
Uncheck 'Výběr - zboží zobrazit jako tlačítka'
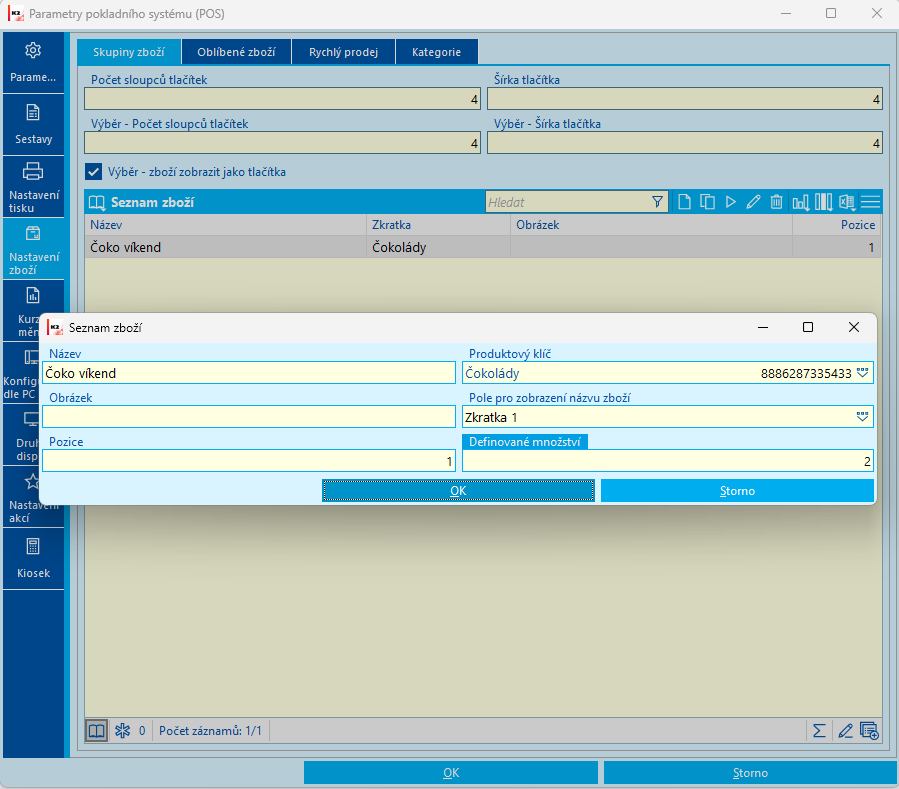pyautogui.click(x=93, y=171)
